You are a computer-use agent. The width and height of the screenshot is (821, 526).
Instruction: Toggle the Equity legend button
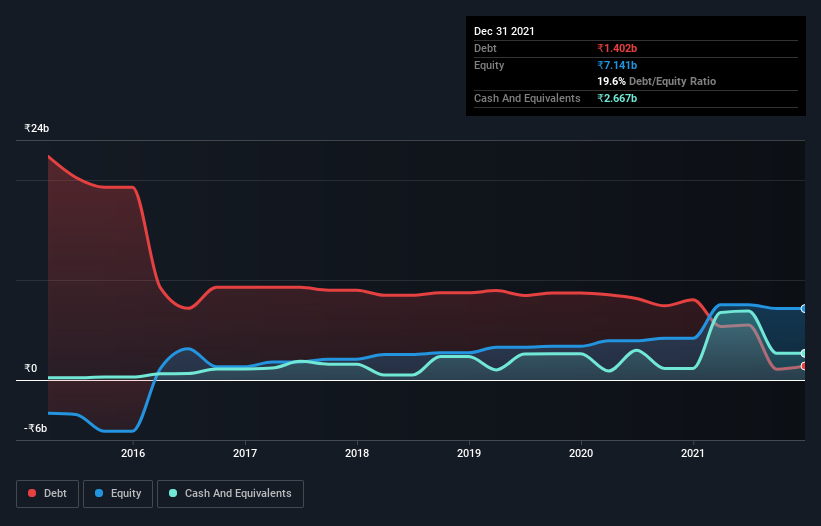pyautogui.click(x=118, y=494)
